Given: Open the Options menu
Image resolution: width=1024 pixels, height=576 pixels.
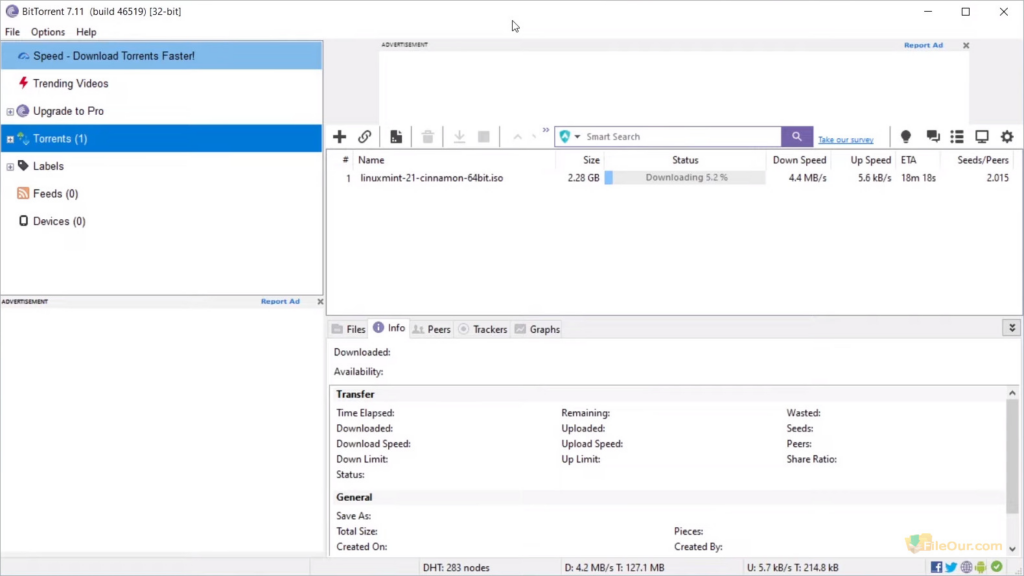Looking at the screenshot, I should coord(47,31).
